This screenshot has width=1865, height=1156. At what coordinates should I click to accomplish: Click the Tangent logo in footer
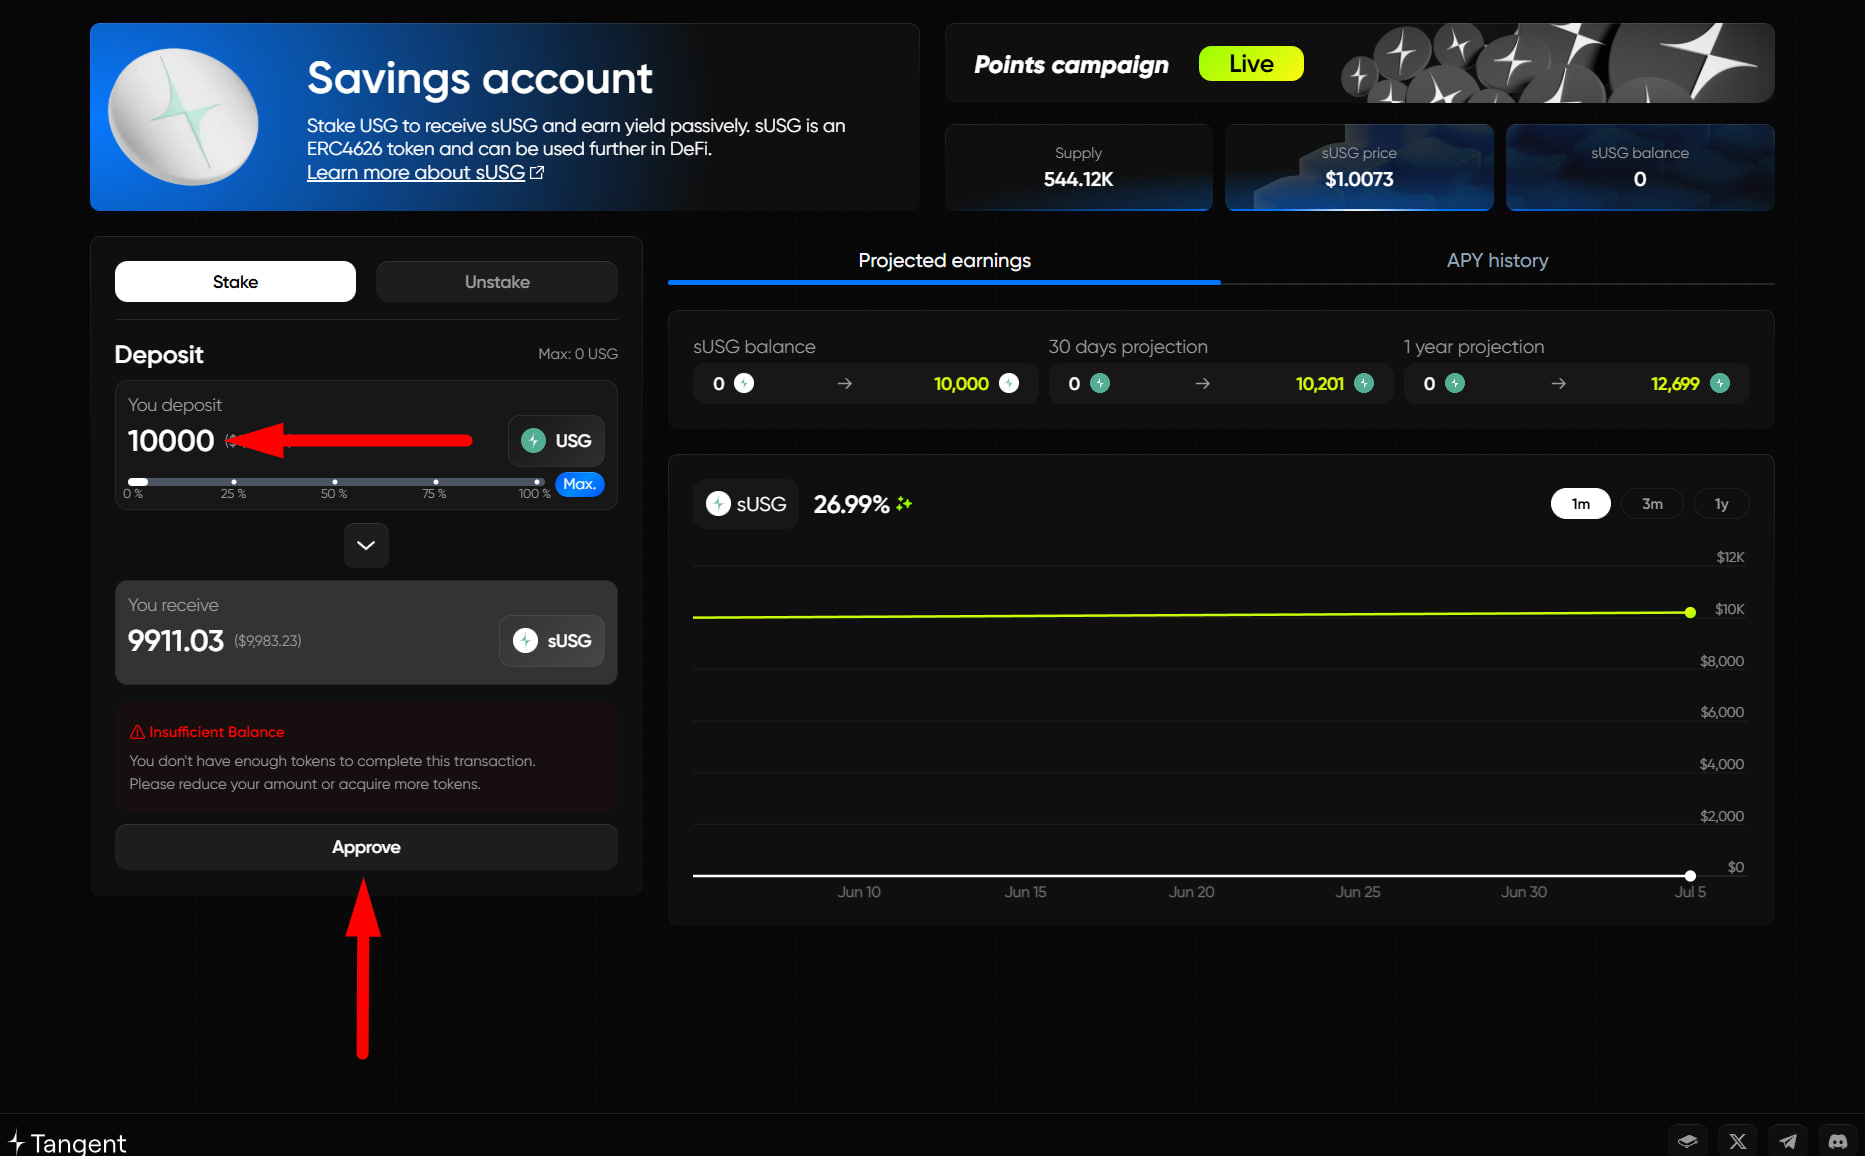[x=67, y=1142]
